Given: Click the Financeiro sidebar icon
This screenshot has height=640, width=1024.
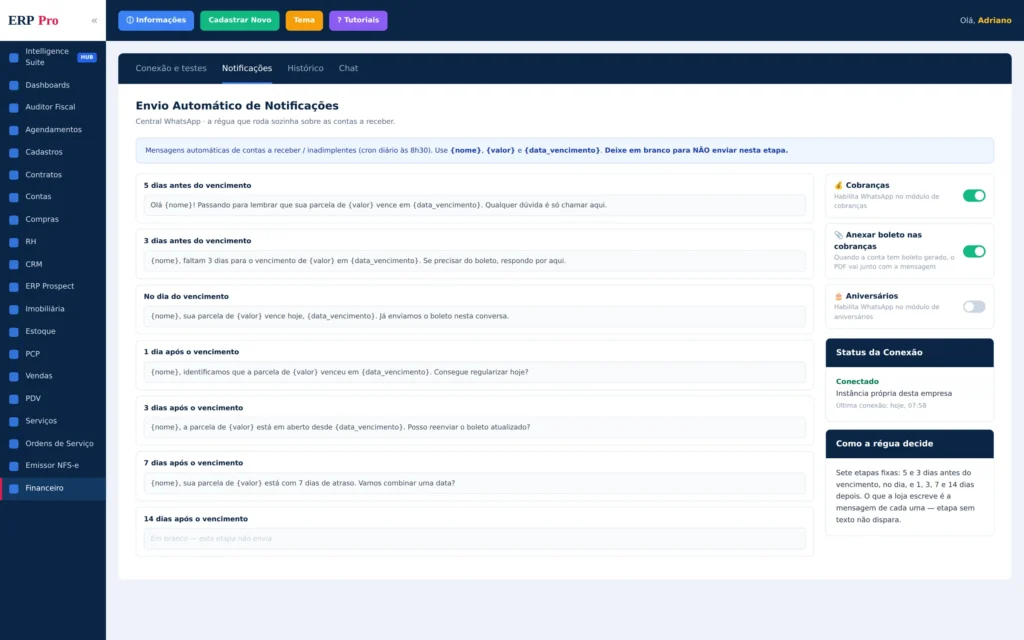Looking at the screenshot, I should click(14, 488).
